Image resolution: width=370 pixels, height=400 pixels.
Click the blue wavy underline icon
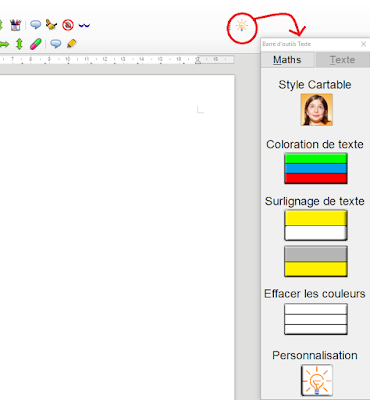[84, 25]
